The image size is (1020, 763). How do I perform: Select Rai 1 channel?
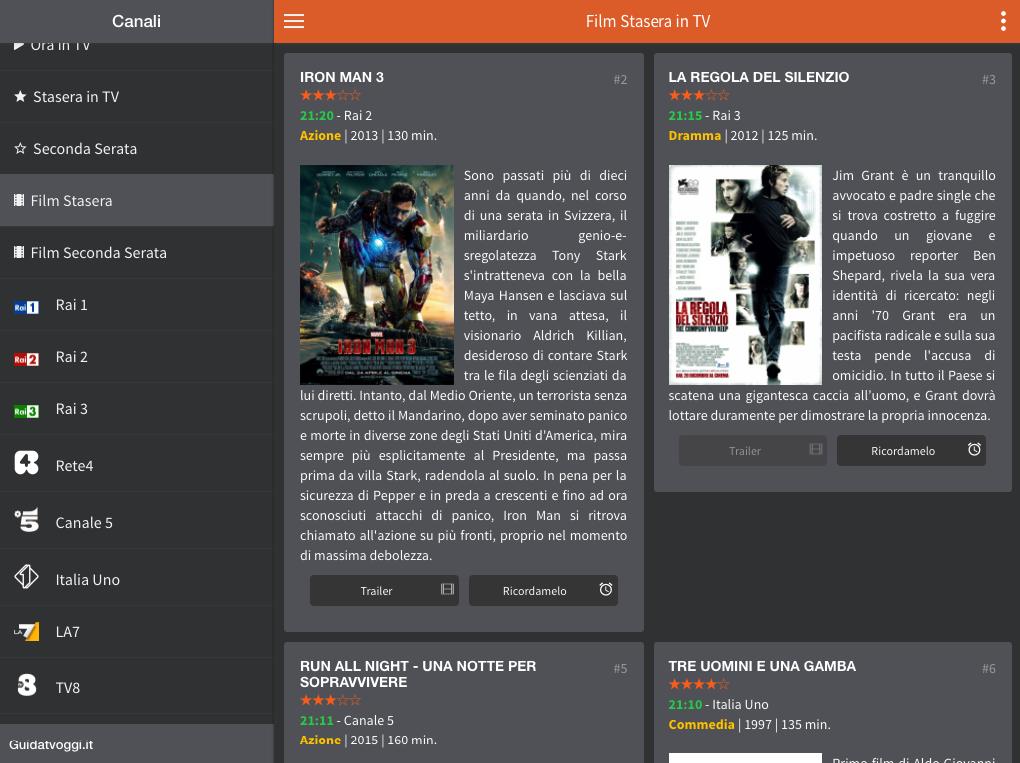point(137,305)
